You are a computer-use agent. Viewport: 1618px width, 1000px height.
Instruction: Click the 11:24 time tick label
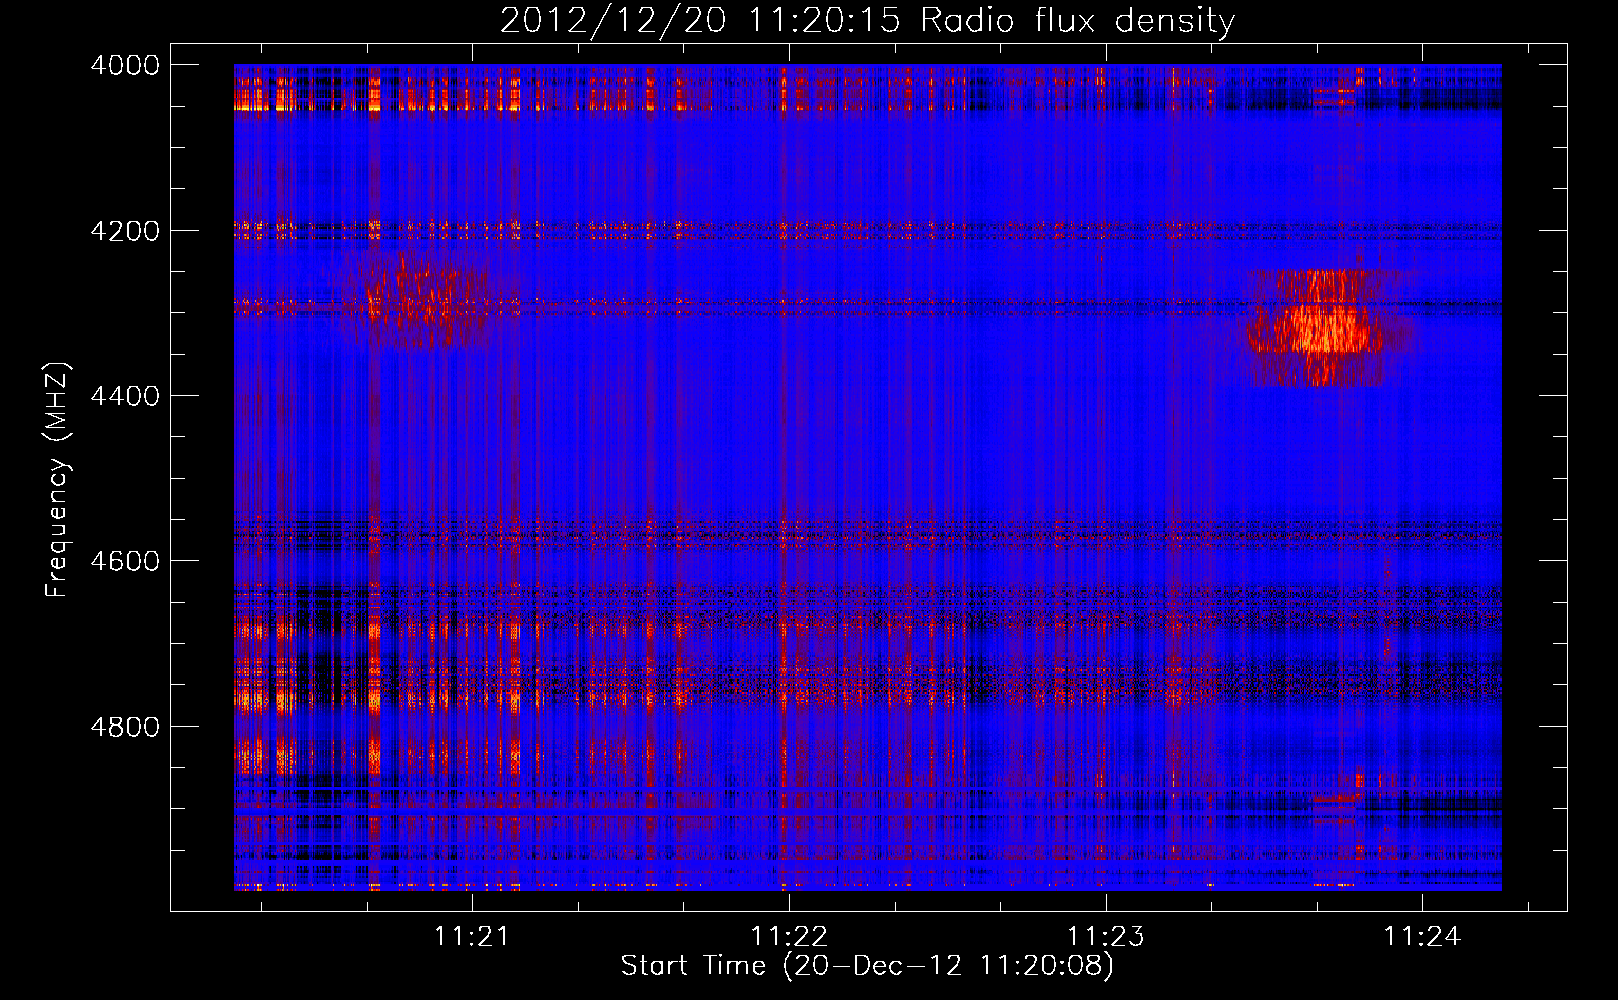1422,937
